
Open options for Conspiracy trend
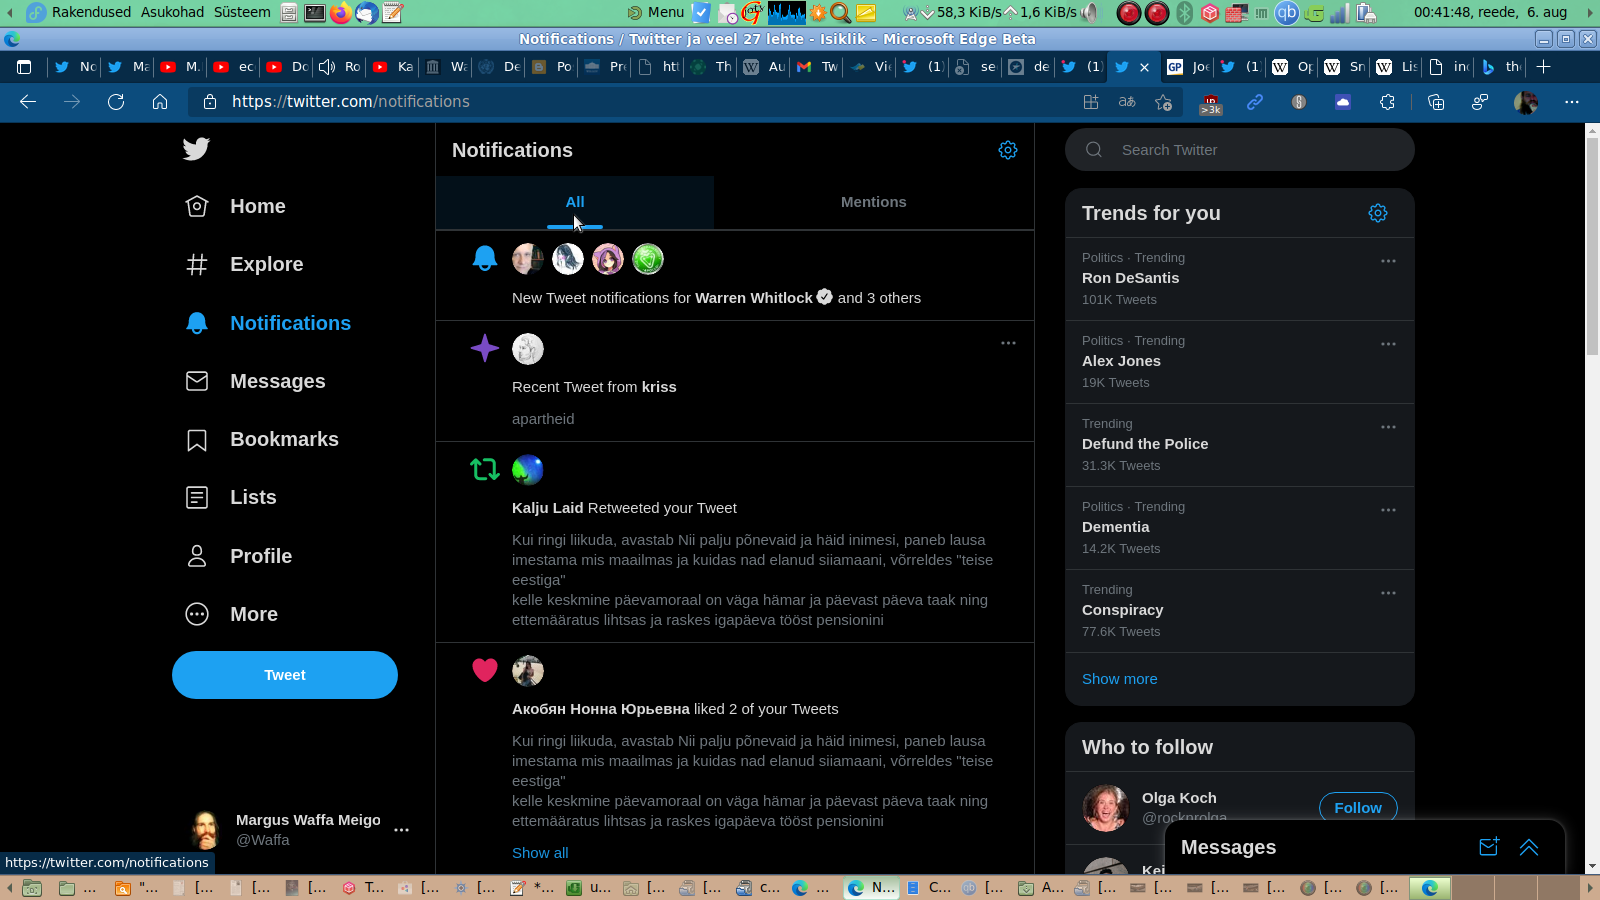pos(1388,593)
